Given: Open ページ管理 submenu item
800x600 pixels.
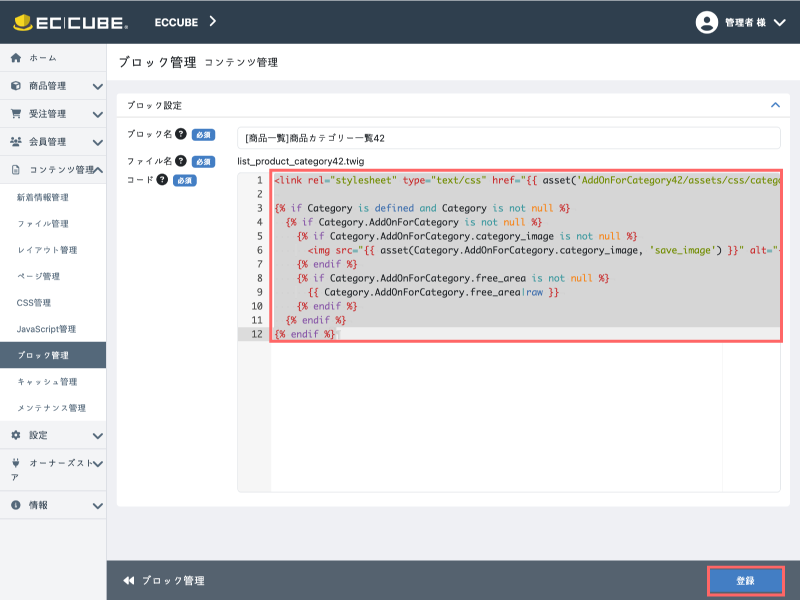Looking at the screenshot, I should click(x=38, y=276).
